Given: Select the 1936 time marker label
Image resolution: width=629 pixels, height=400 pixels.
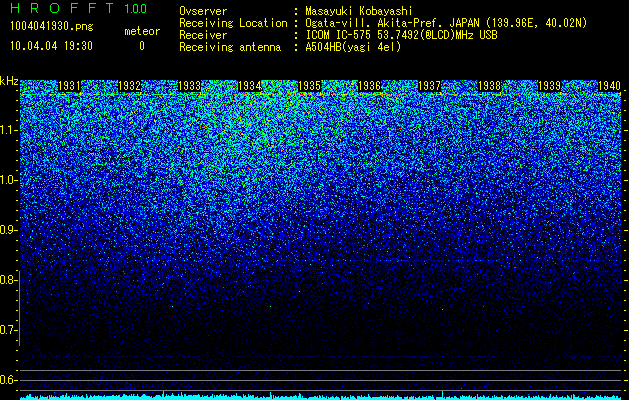Looking at the screenshot, I should [x=369, y=86].
